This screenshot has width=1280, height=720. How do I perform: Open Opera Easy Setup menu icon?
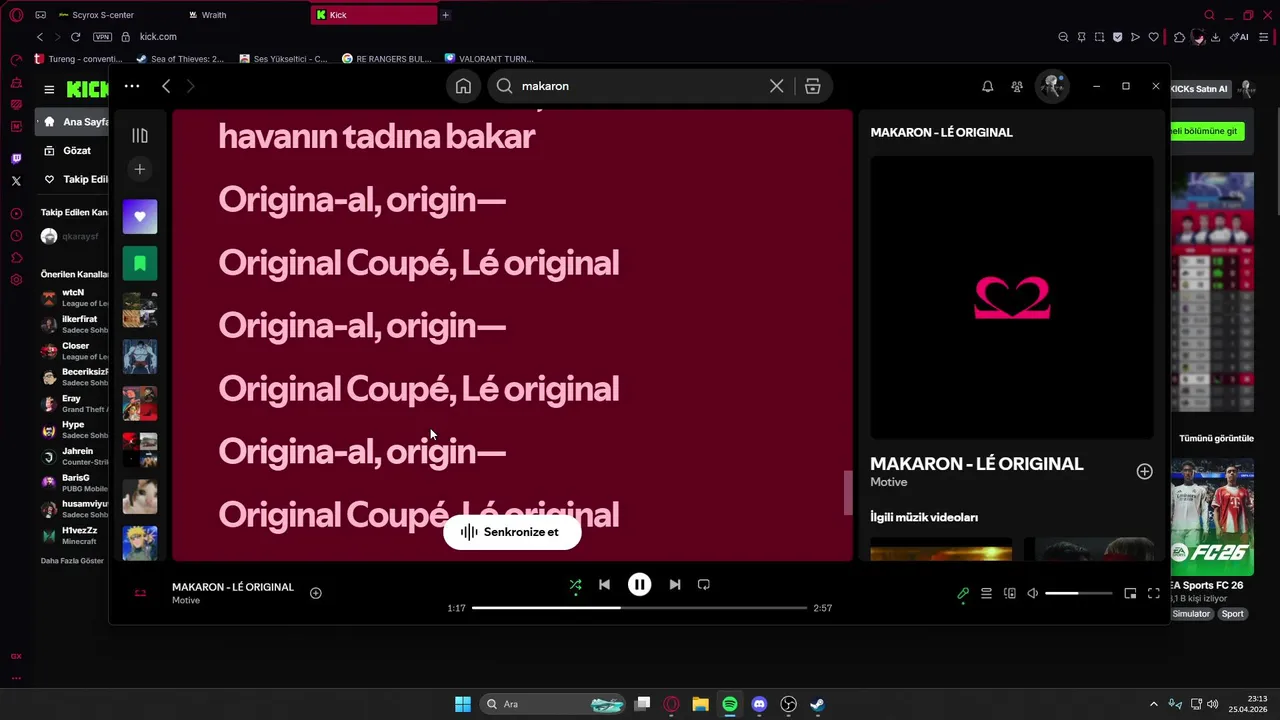[x=1266, y=37]
